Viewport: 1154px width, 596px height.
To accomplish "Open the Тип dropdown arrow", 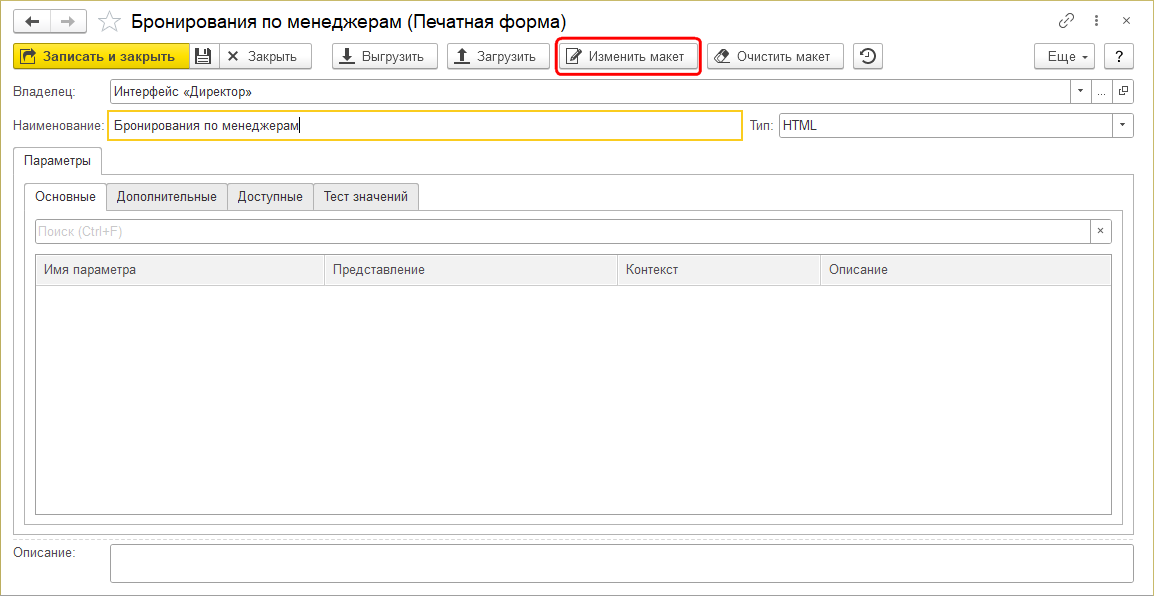I will 1122,126.
